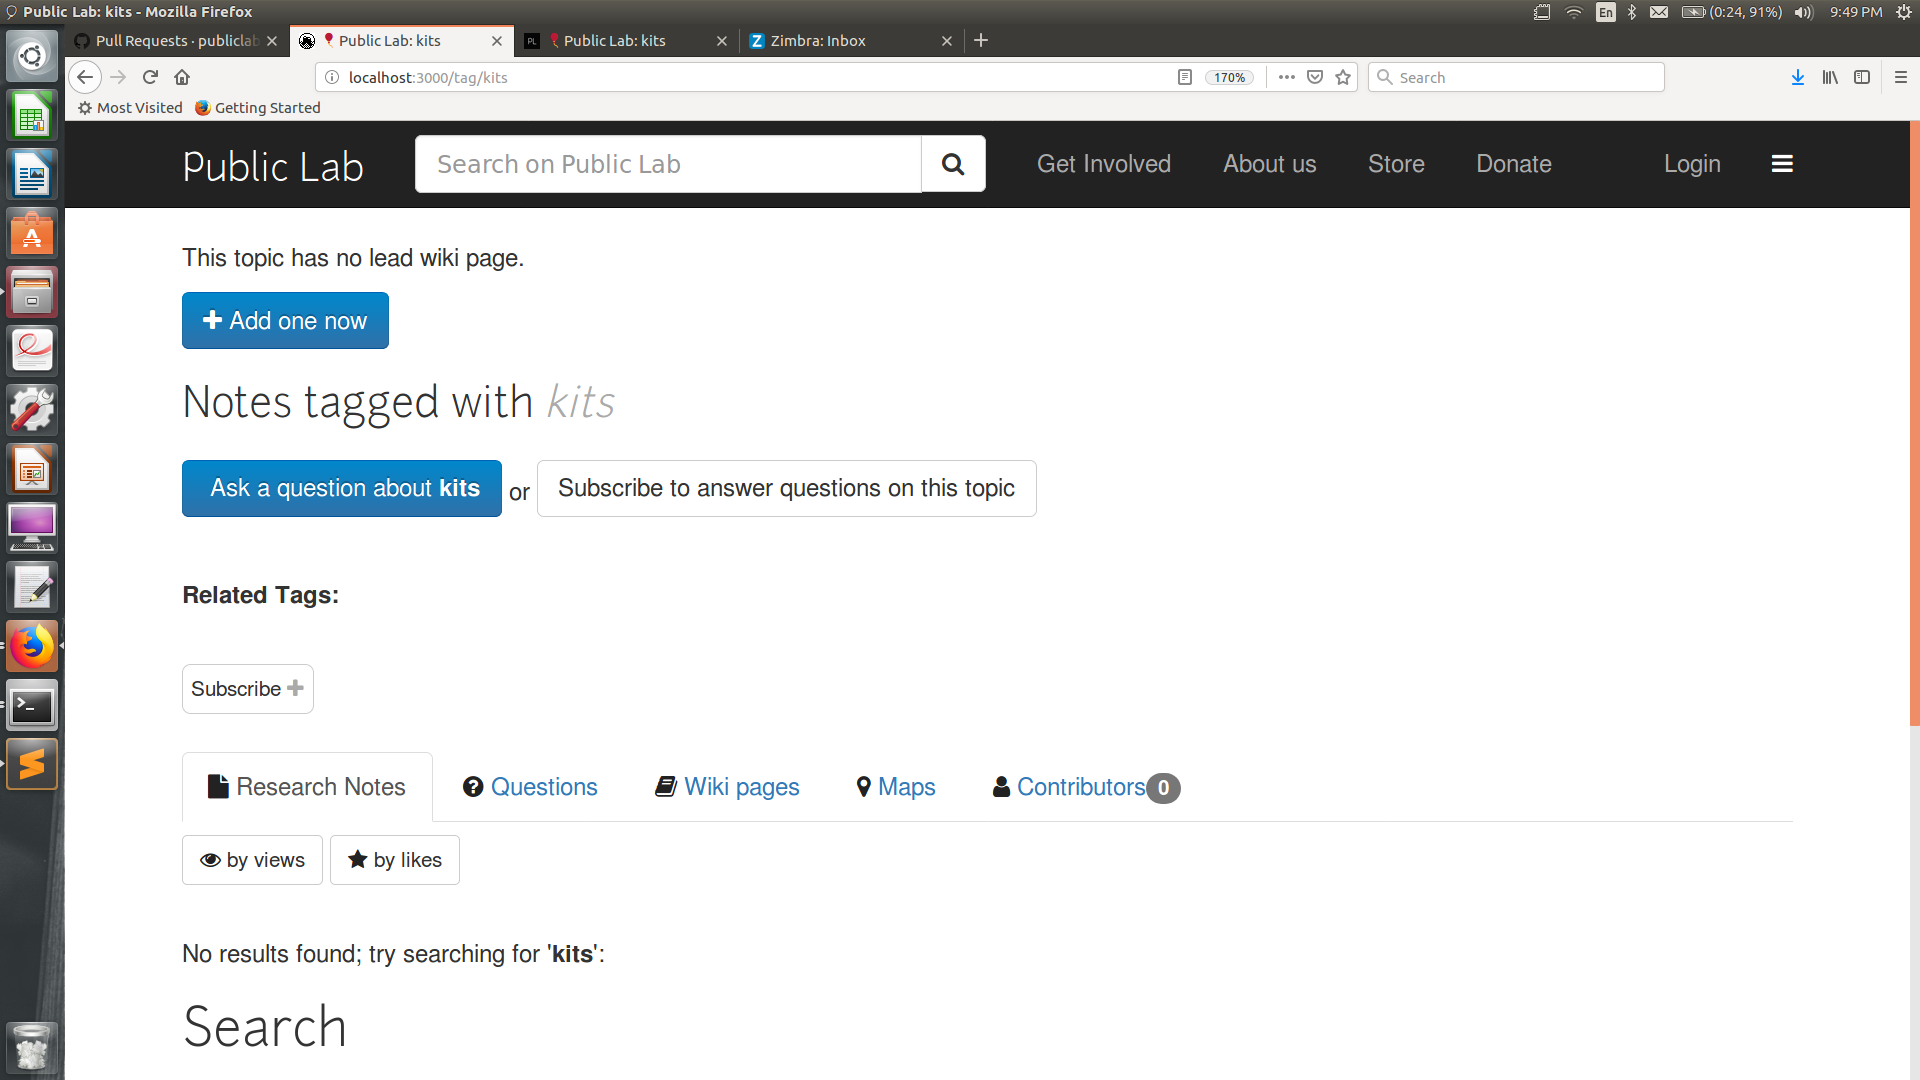Click Ask a question about kits

click(342, 488)
